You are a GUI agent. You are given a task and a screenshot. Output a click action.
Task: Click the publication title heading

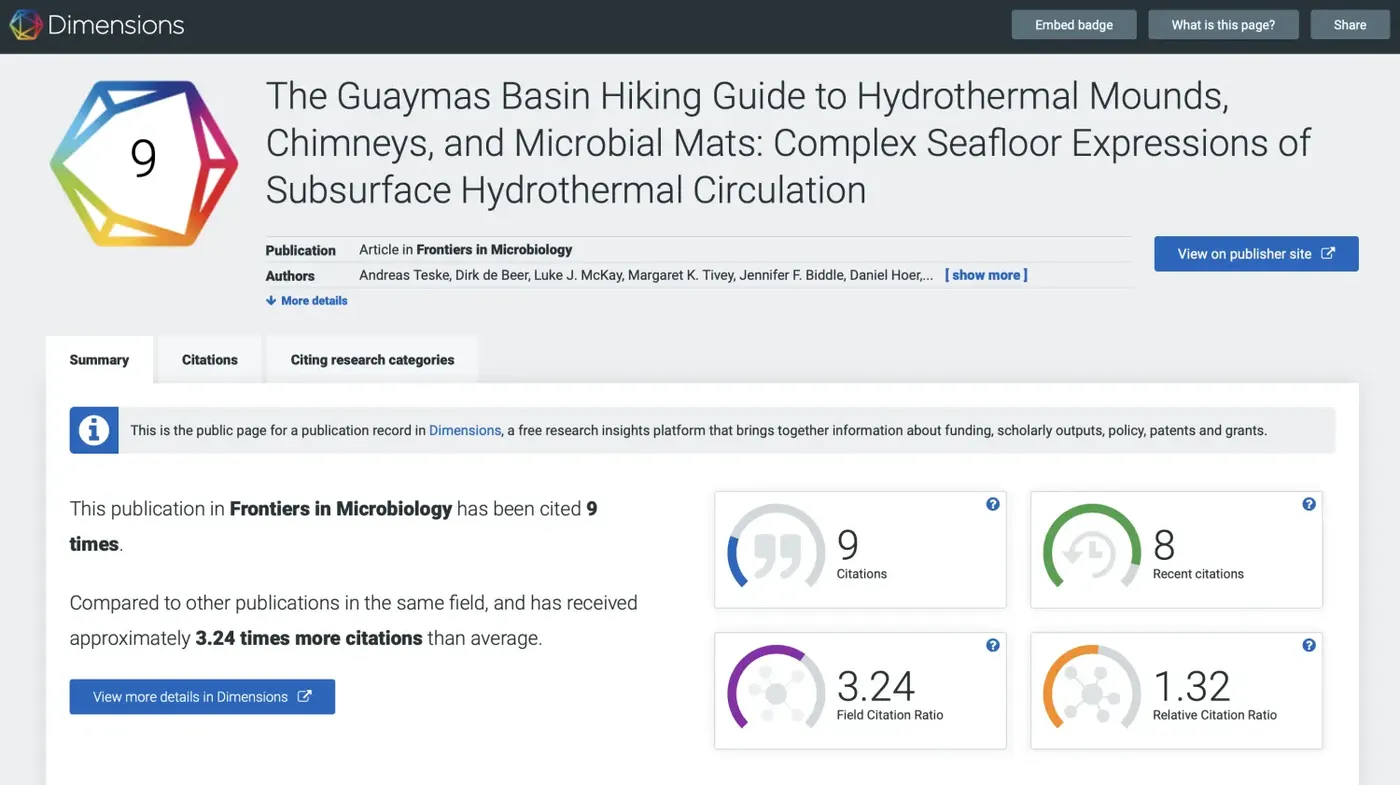pos(788,143)
